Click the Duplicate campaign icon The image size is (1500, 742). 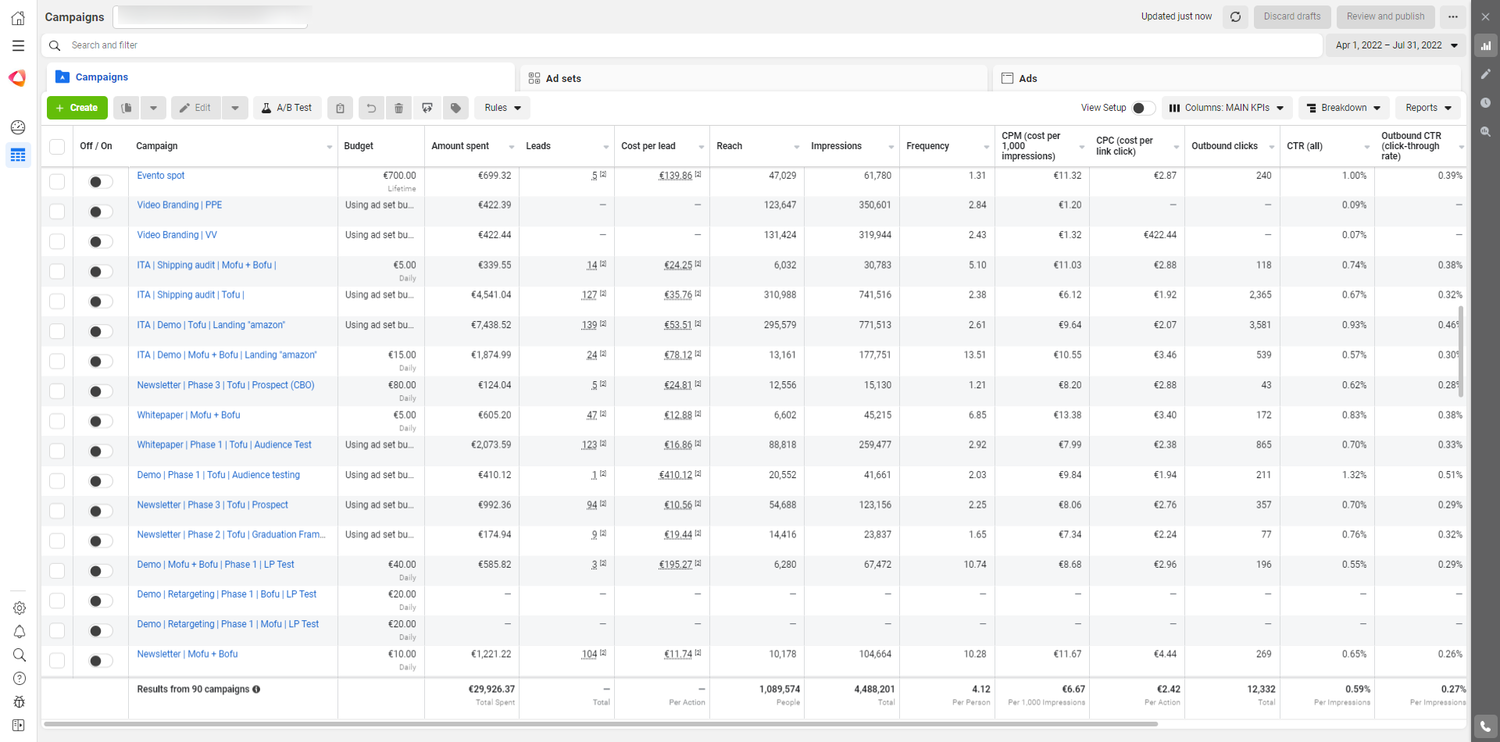coord(126,108)
